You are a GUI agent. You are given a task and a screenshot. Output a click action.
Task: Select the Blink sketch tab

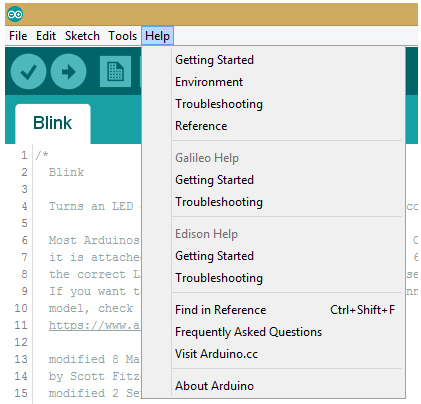tap(53, 123)
